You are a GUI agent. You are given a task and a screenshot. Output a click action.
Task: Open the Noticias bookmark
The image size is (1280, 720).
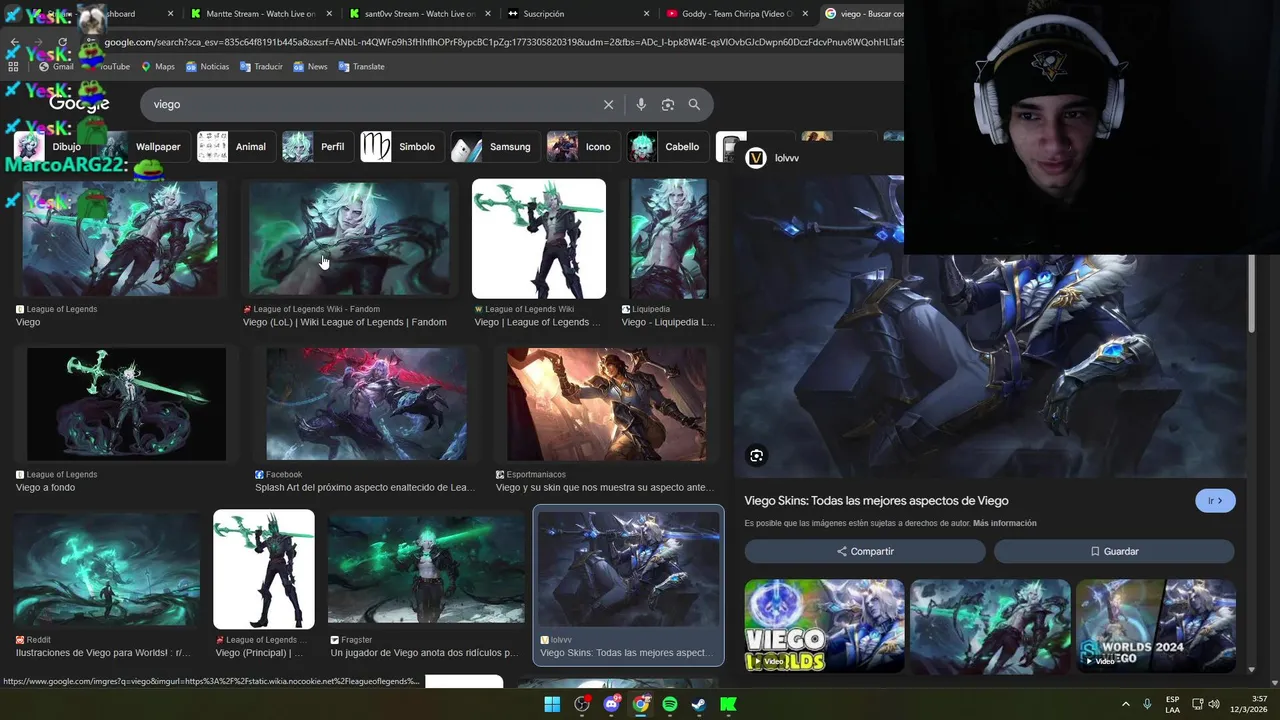click(207, 66)
